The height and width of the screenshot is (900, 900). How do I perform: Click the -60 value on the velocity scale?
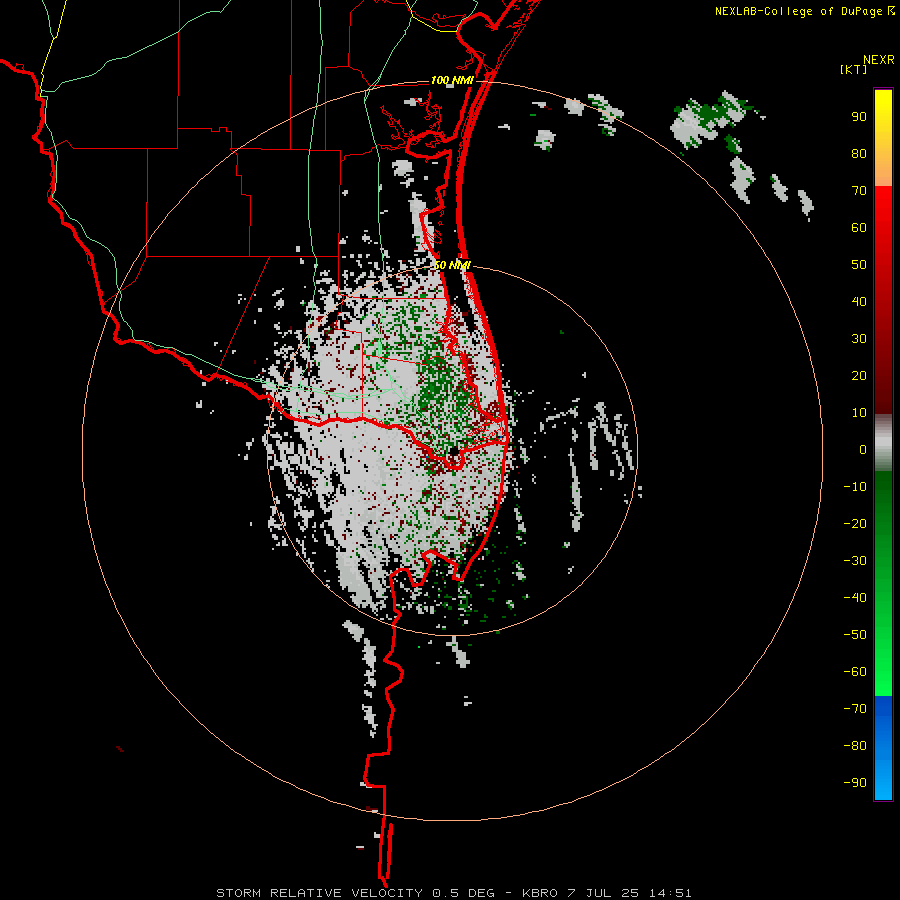click(x=855, y=672)
